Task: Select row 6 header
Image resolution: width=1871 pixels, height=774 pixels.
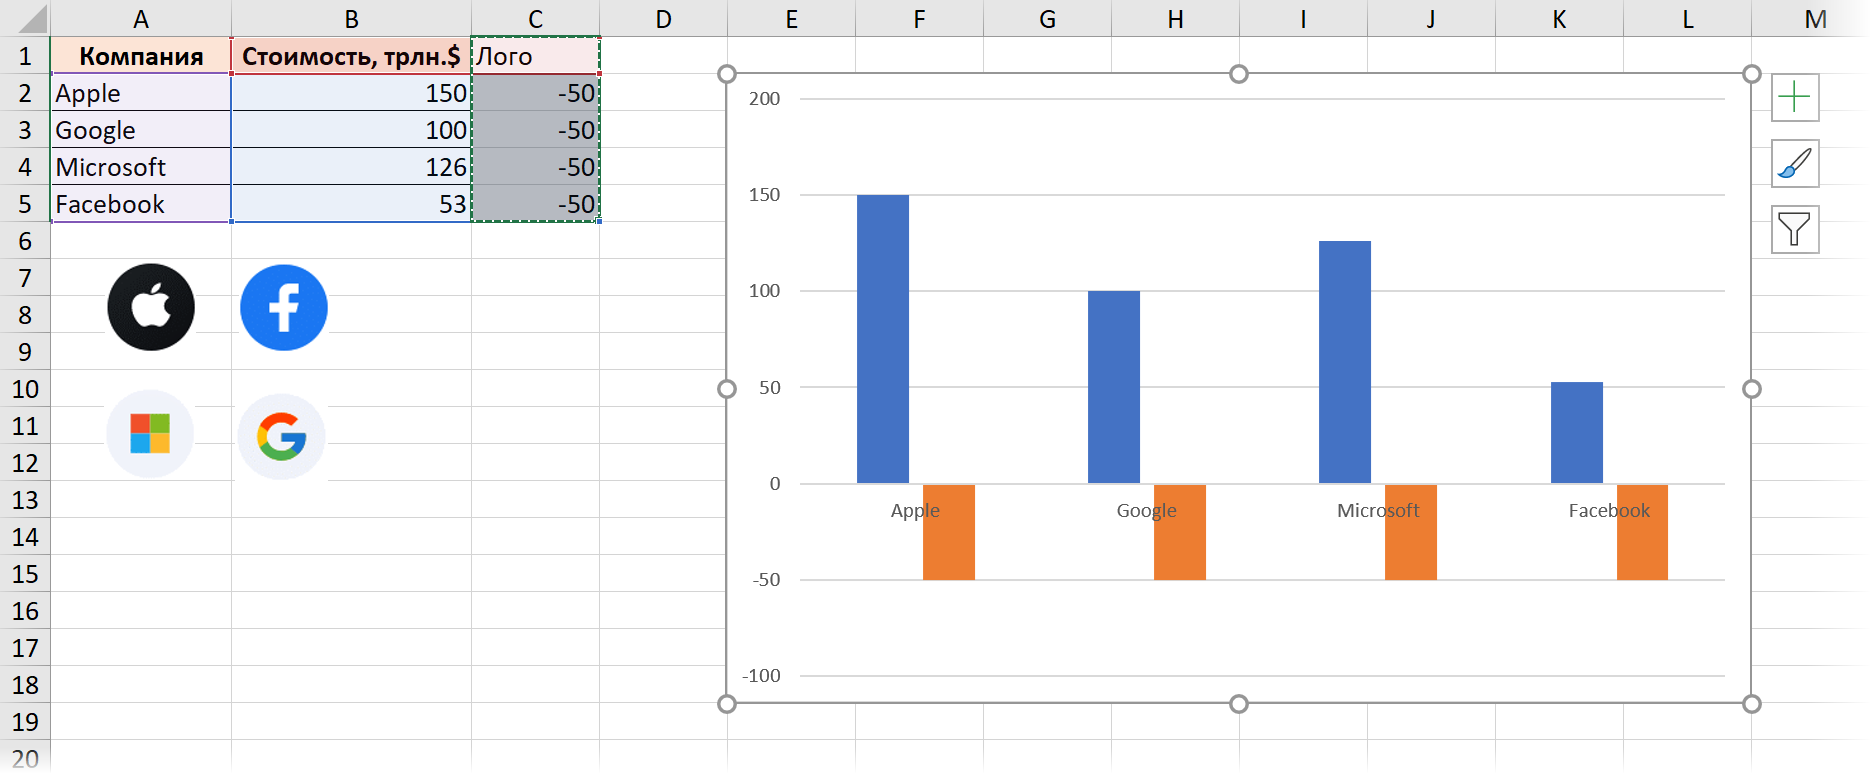Action: tap(25, 241)
